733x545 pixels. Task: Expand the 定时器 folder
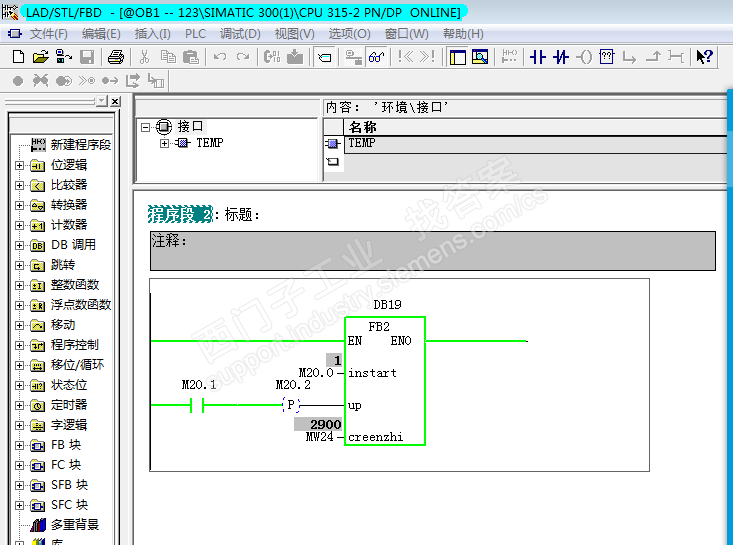19,405
